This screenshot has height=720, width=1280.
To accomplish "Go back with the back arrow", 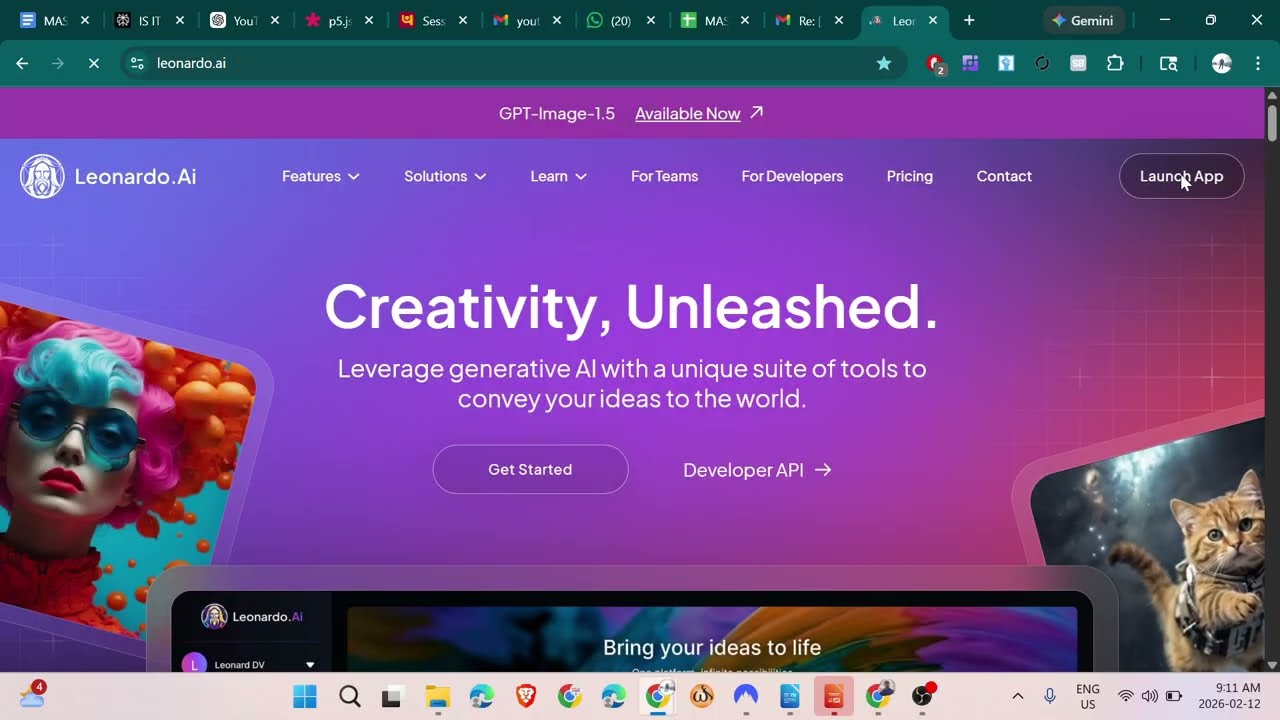I will click(x=22, y=63).
